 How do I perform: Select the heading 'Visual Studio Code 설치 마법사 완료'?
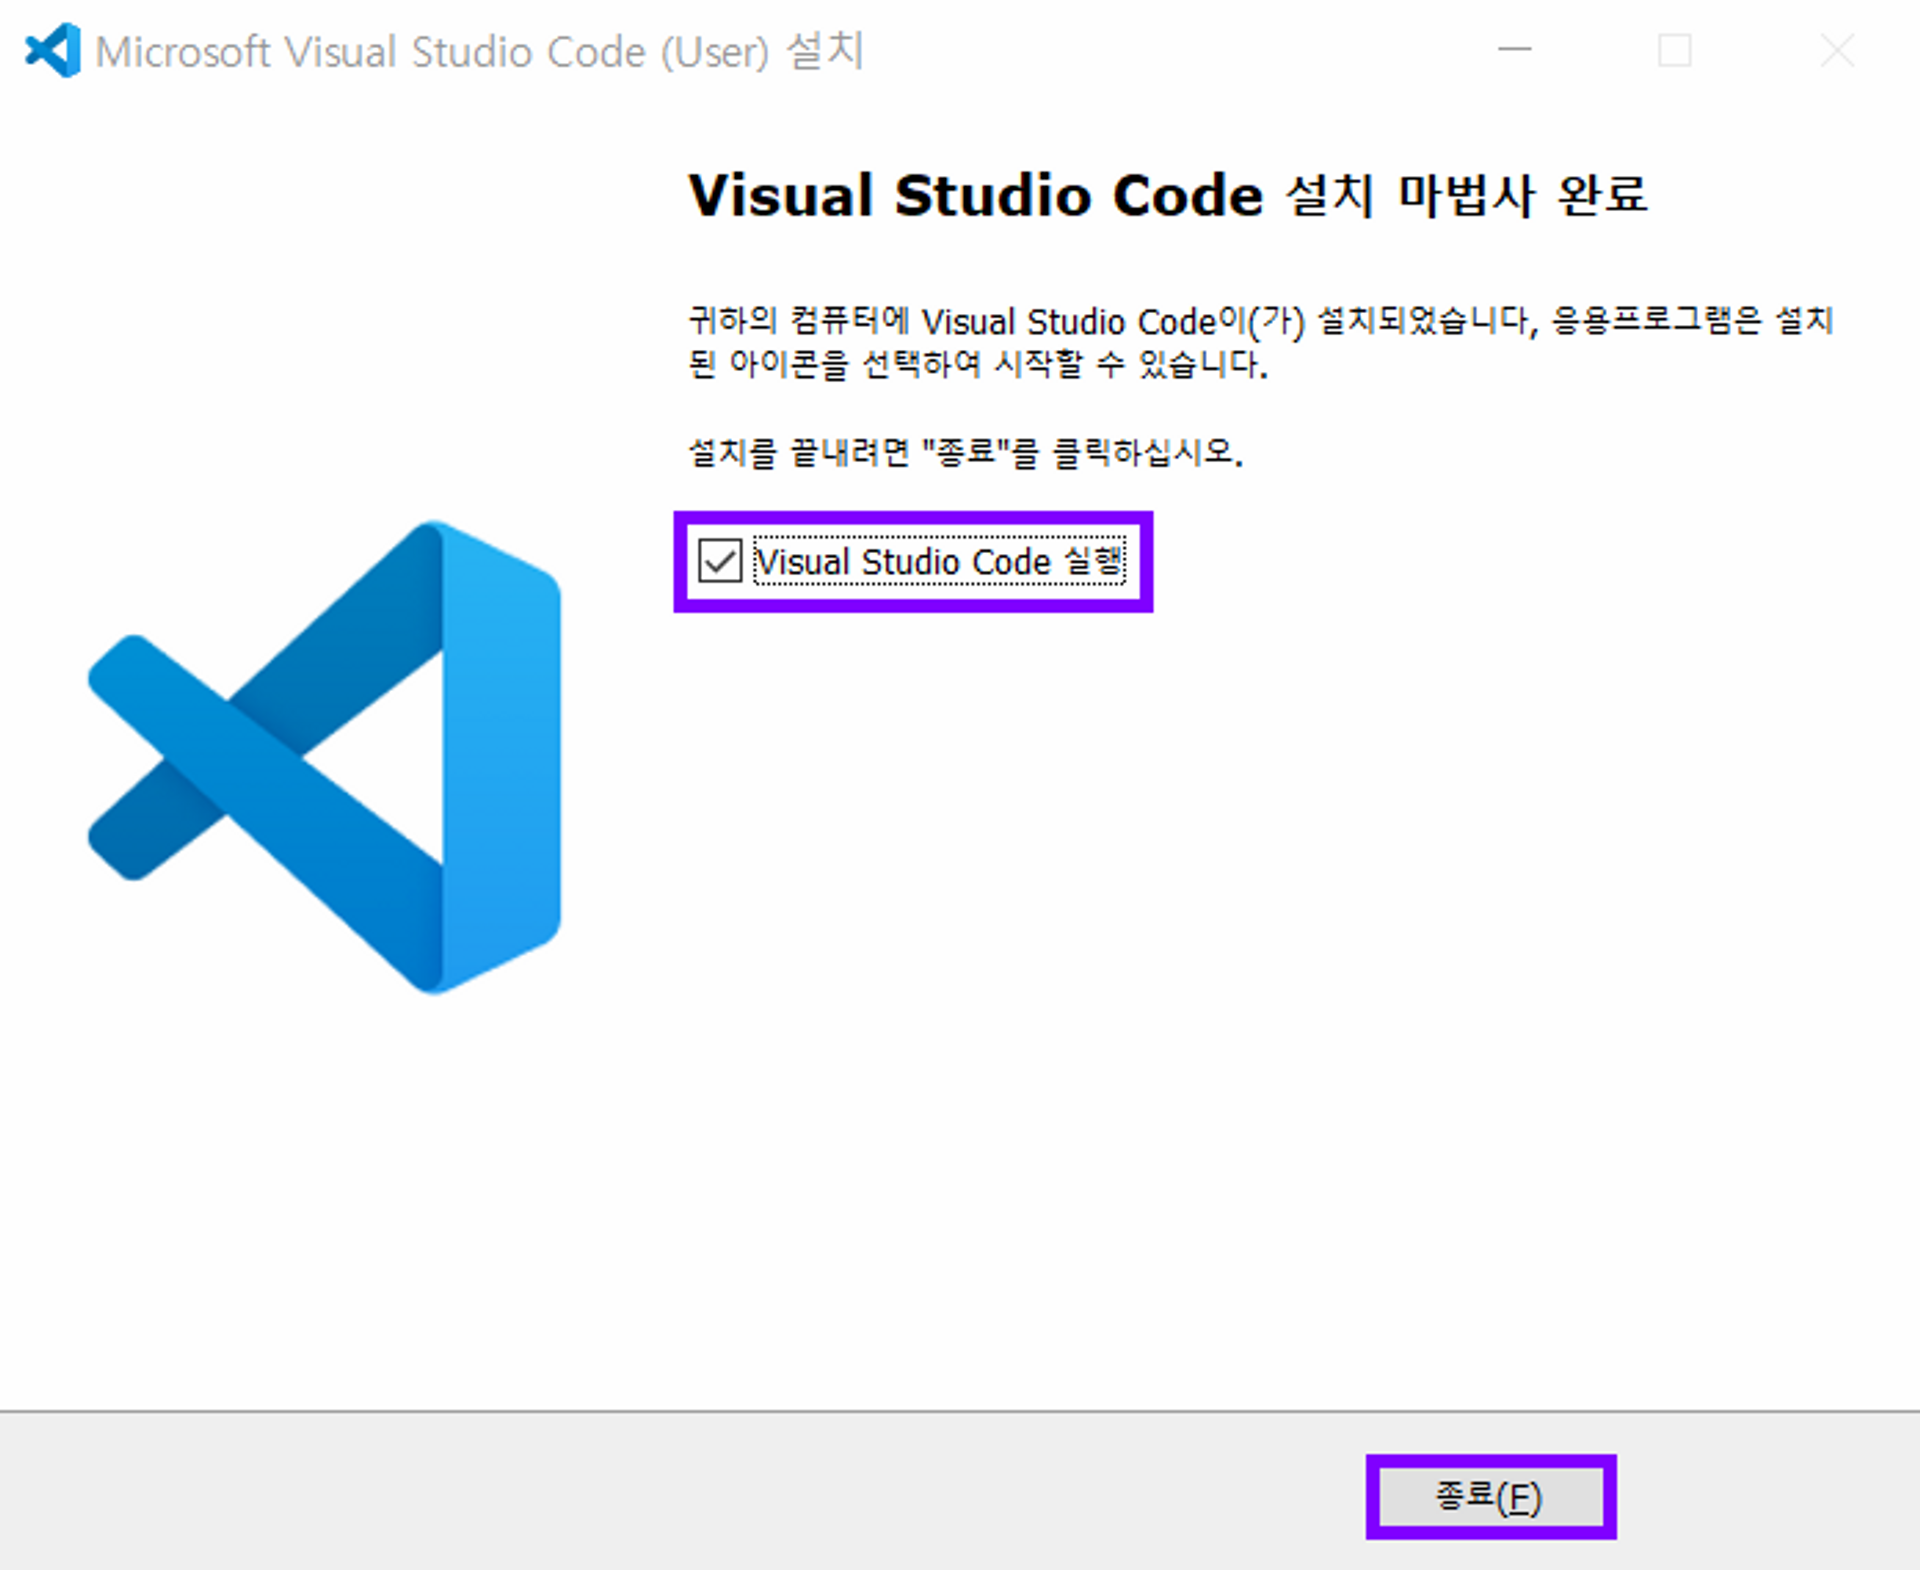click(x=1167, y=194)
